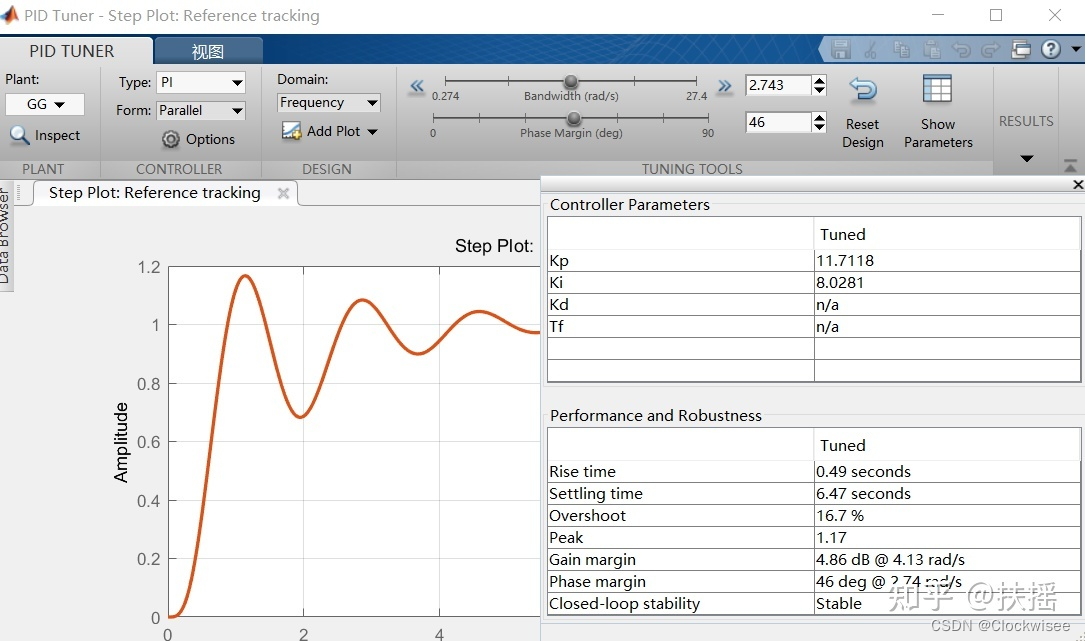The width and height of the screenshot is (1085, 641).
Task: Switch to the 视图 tab
Action: (208, 52)
